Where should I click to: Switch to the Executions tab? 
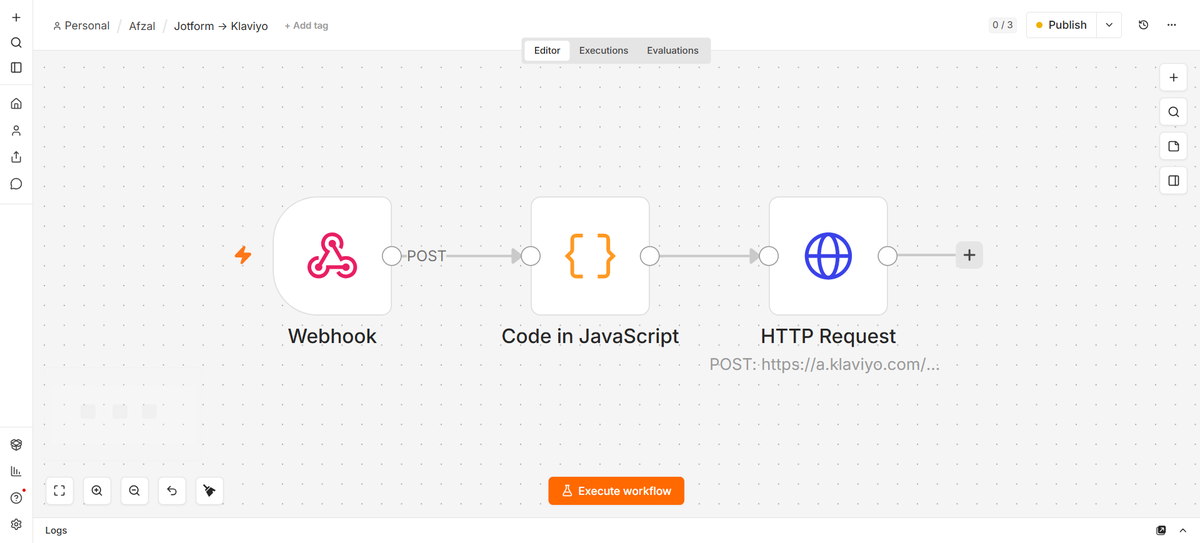point(604,51)
